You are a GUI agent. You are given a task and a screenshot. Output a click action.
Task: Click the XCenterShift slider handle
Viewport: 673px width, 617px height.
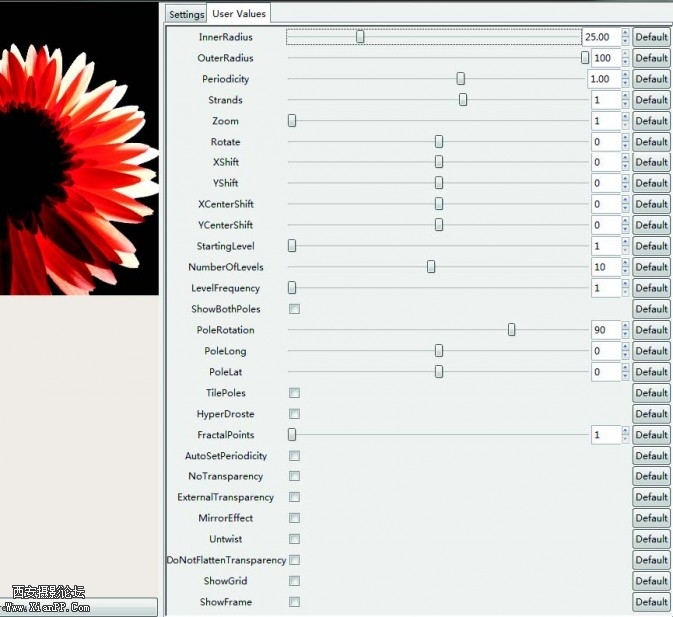pos(439,204)
